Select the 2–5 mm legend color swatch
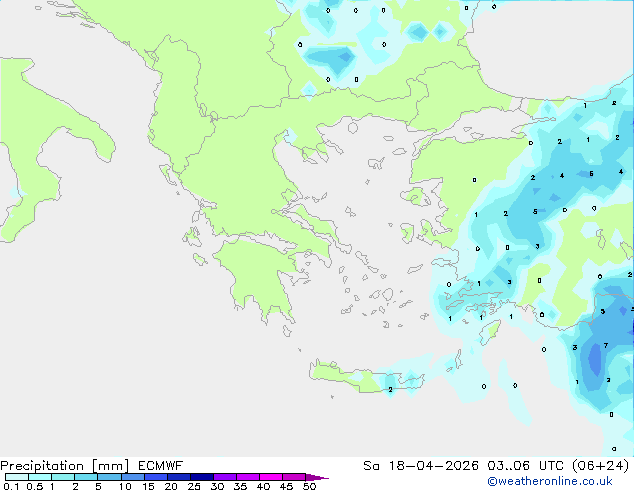The width and height of the screenshot is (634, 490). (x=86, y=477)
